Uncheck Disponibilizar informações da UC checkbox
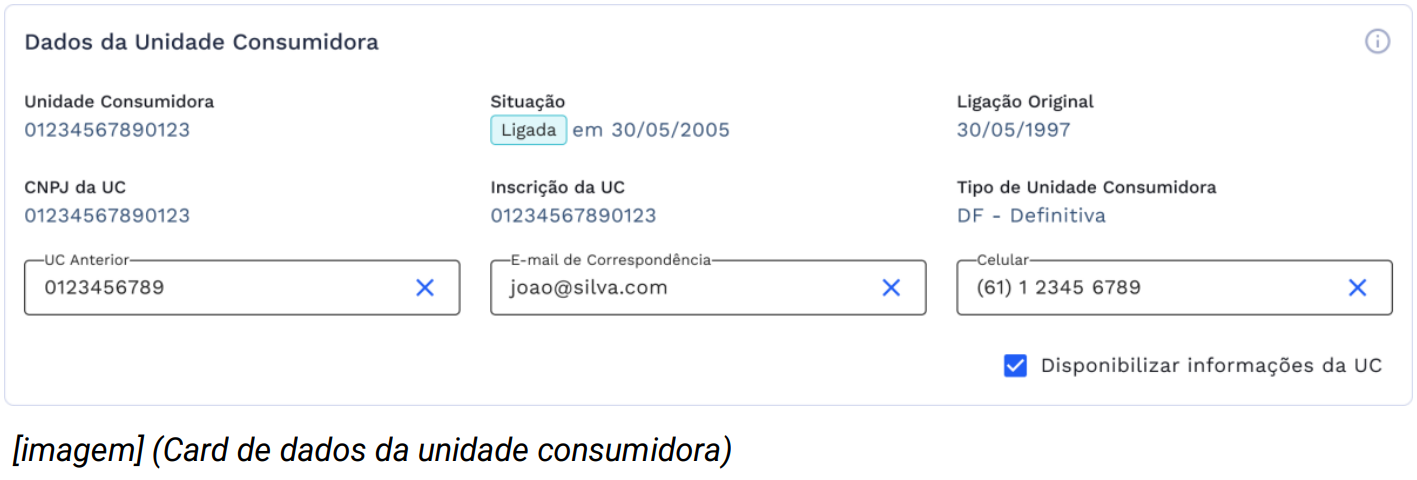This screenshot has width=1417, height=480. point(1015,366)
